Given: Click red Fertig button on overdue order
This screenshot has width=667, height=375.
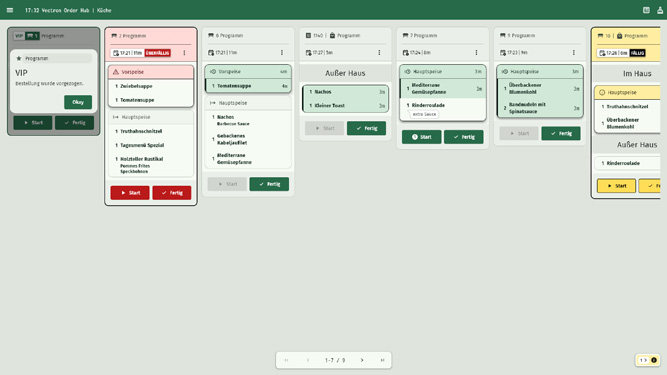Looking at the screenshot, I should click(172, 193).
